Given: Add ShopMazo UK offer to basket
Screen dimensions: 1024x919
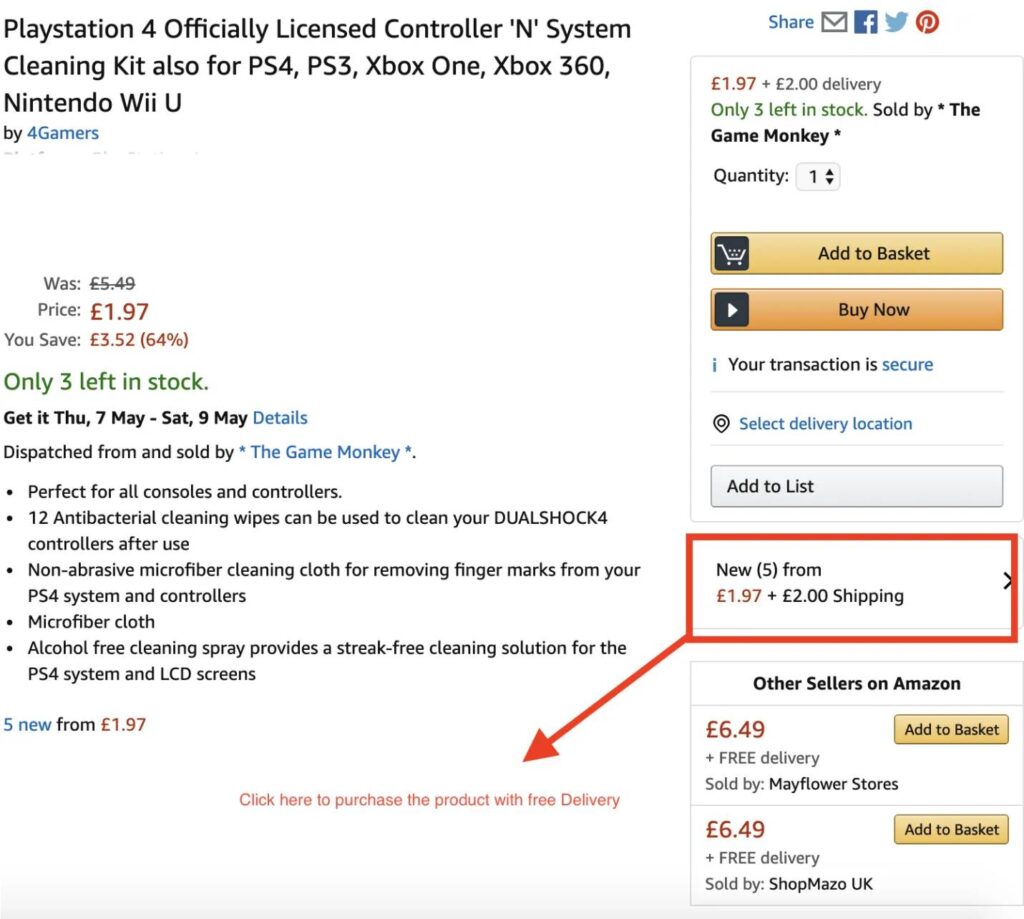Looking at the screenshot, I should pos(951,830).
